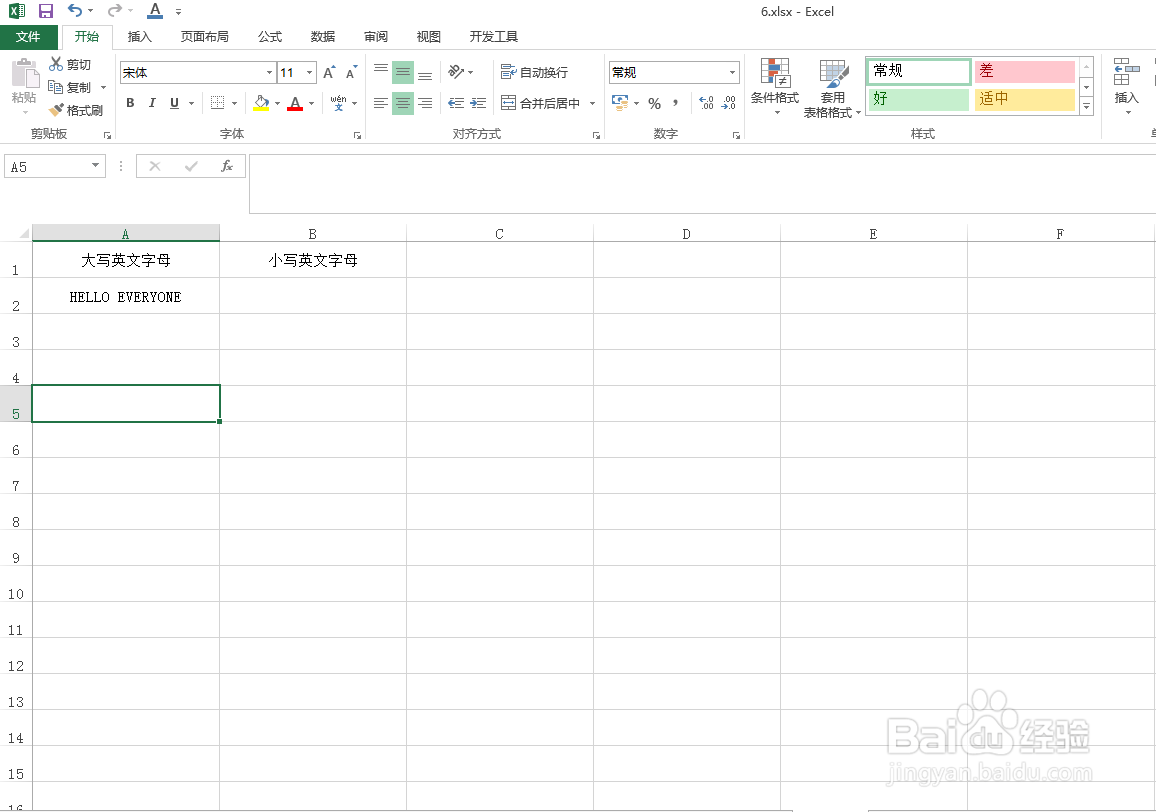The width and height of the screenshot is (1156, 812).
Task: Click the Copy (复制) icon
Action: point(55,87)
